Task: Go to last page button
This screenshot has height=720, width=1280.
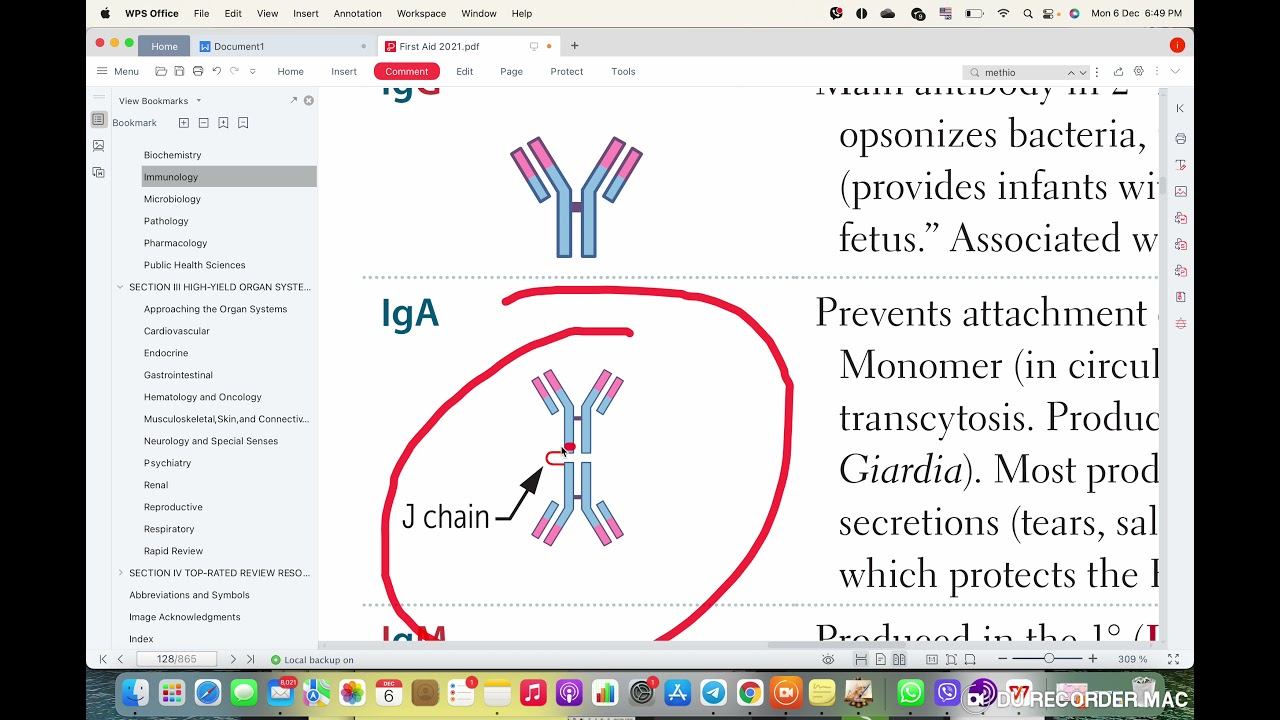Action: click(x=250, y=659)
